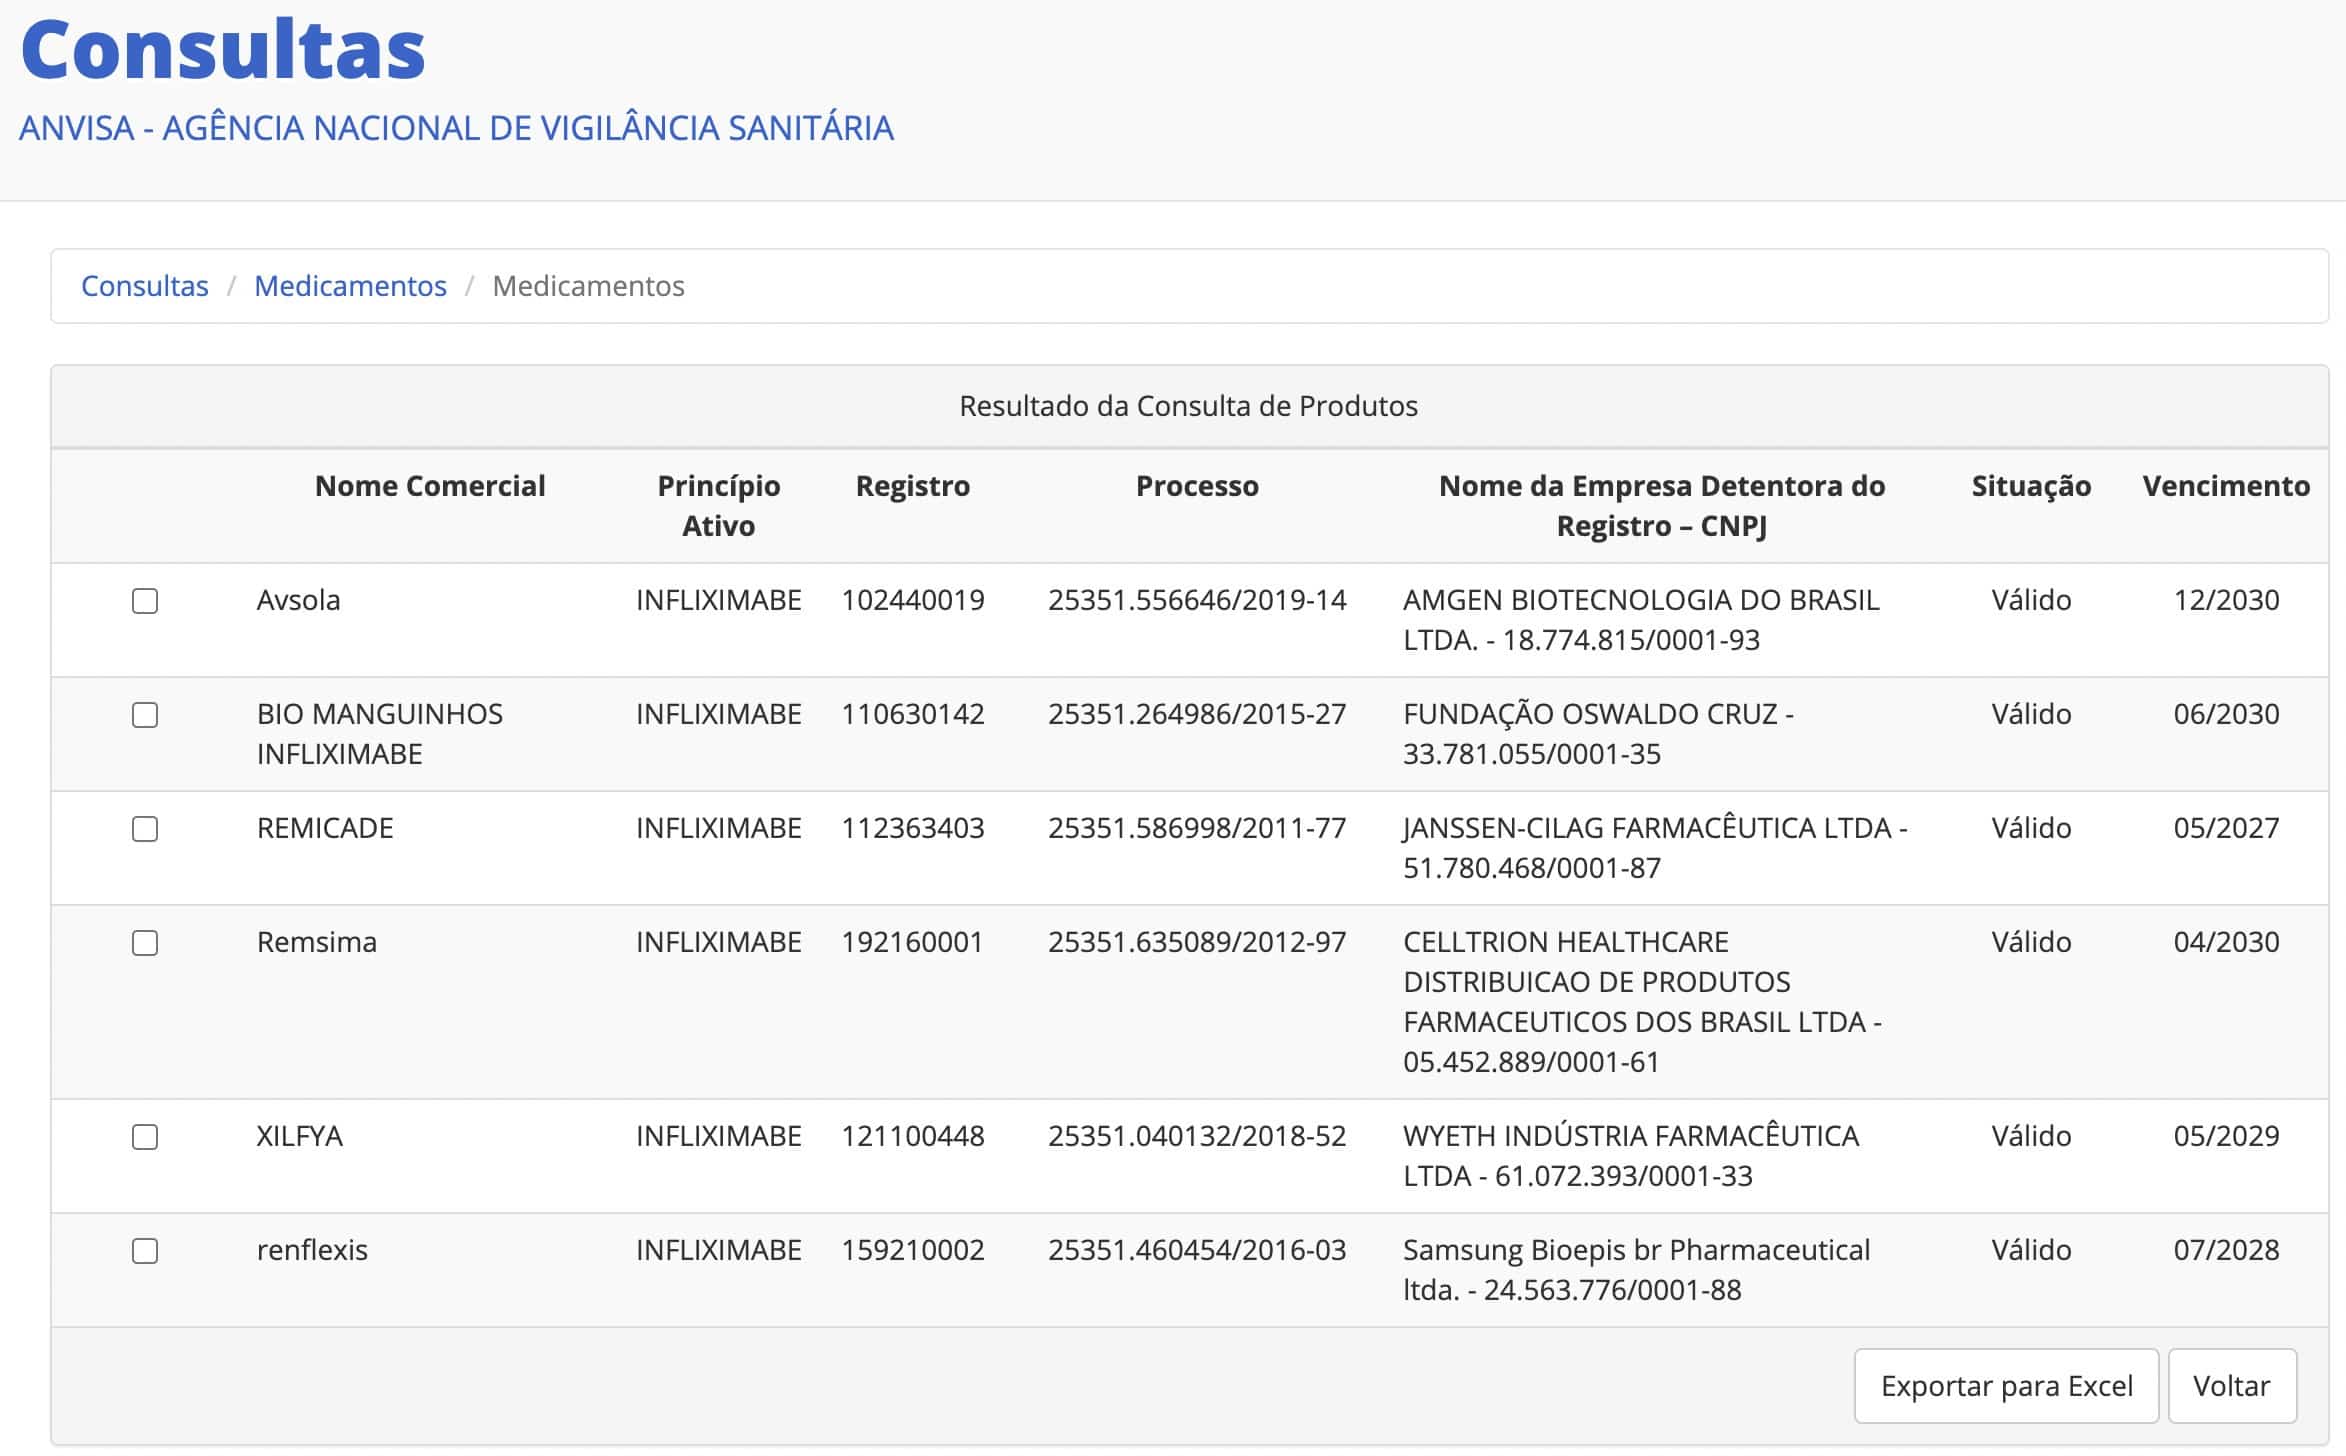2346x1456 pixels.
Task: Click ANVISA agency subtitle text
Action: tap(456, 128)
